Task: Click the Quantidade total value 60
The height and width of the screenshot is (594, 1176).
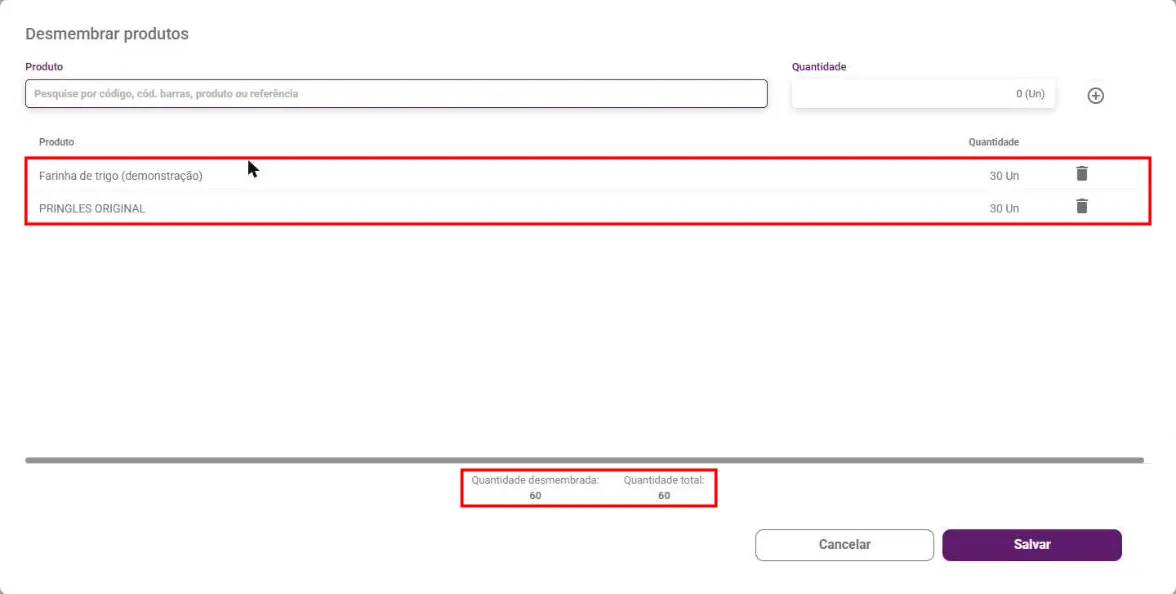Action: 664,495
